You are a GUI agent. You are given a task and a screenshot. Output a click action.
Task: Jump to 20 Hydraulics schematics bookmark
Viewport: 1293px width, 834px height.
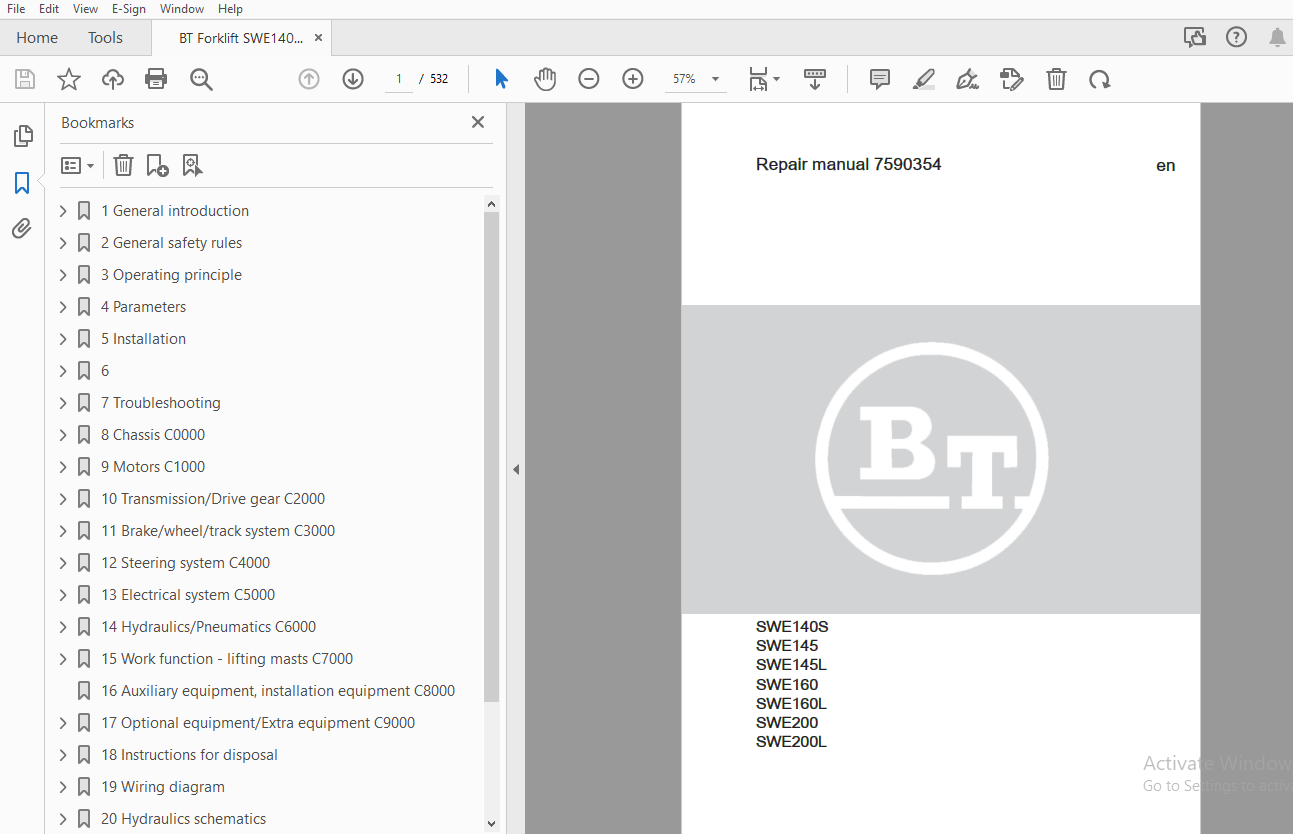click(183, 819)
